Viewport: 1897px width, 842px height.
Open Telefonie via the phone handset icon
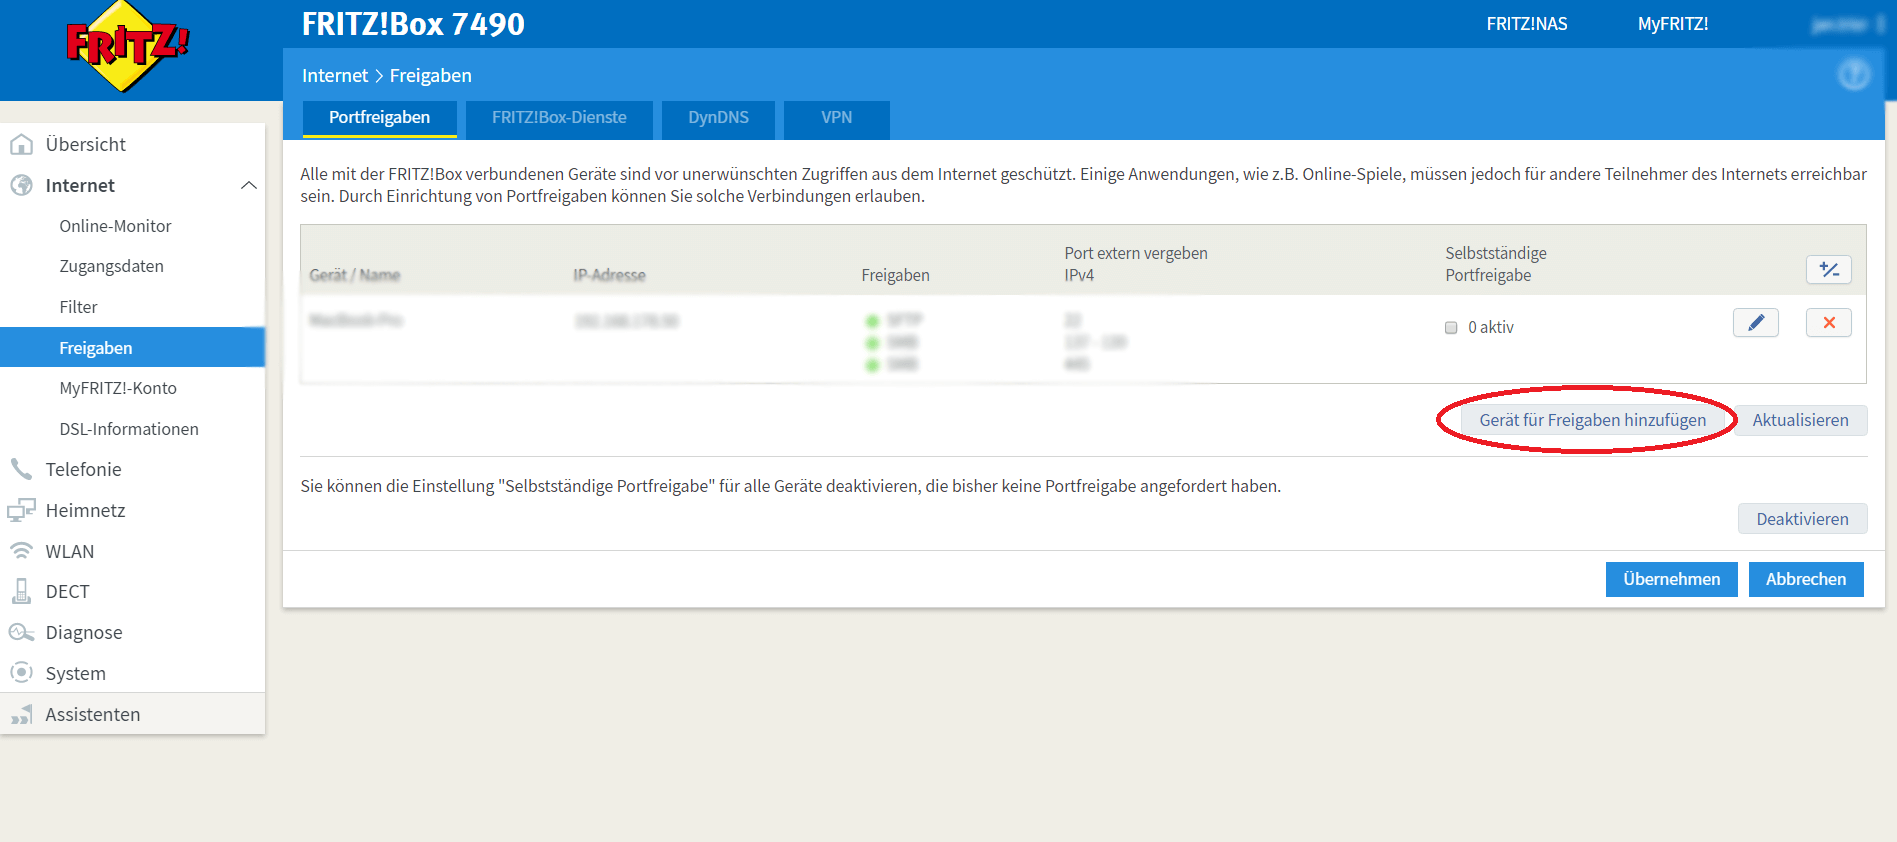pos(21,469)
